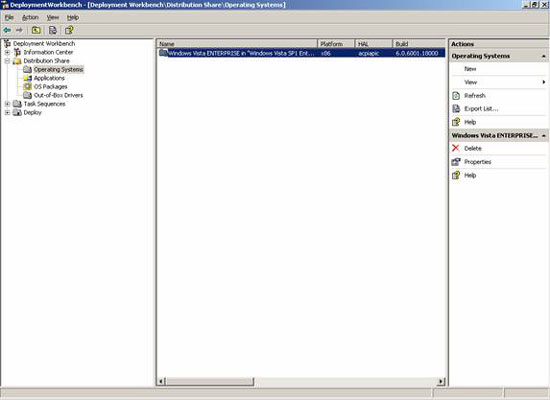550x400 pixels.
Task: Collapse the Operating Systems actions section
Action: (x=544, y=56)
